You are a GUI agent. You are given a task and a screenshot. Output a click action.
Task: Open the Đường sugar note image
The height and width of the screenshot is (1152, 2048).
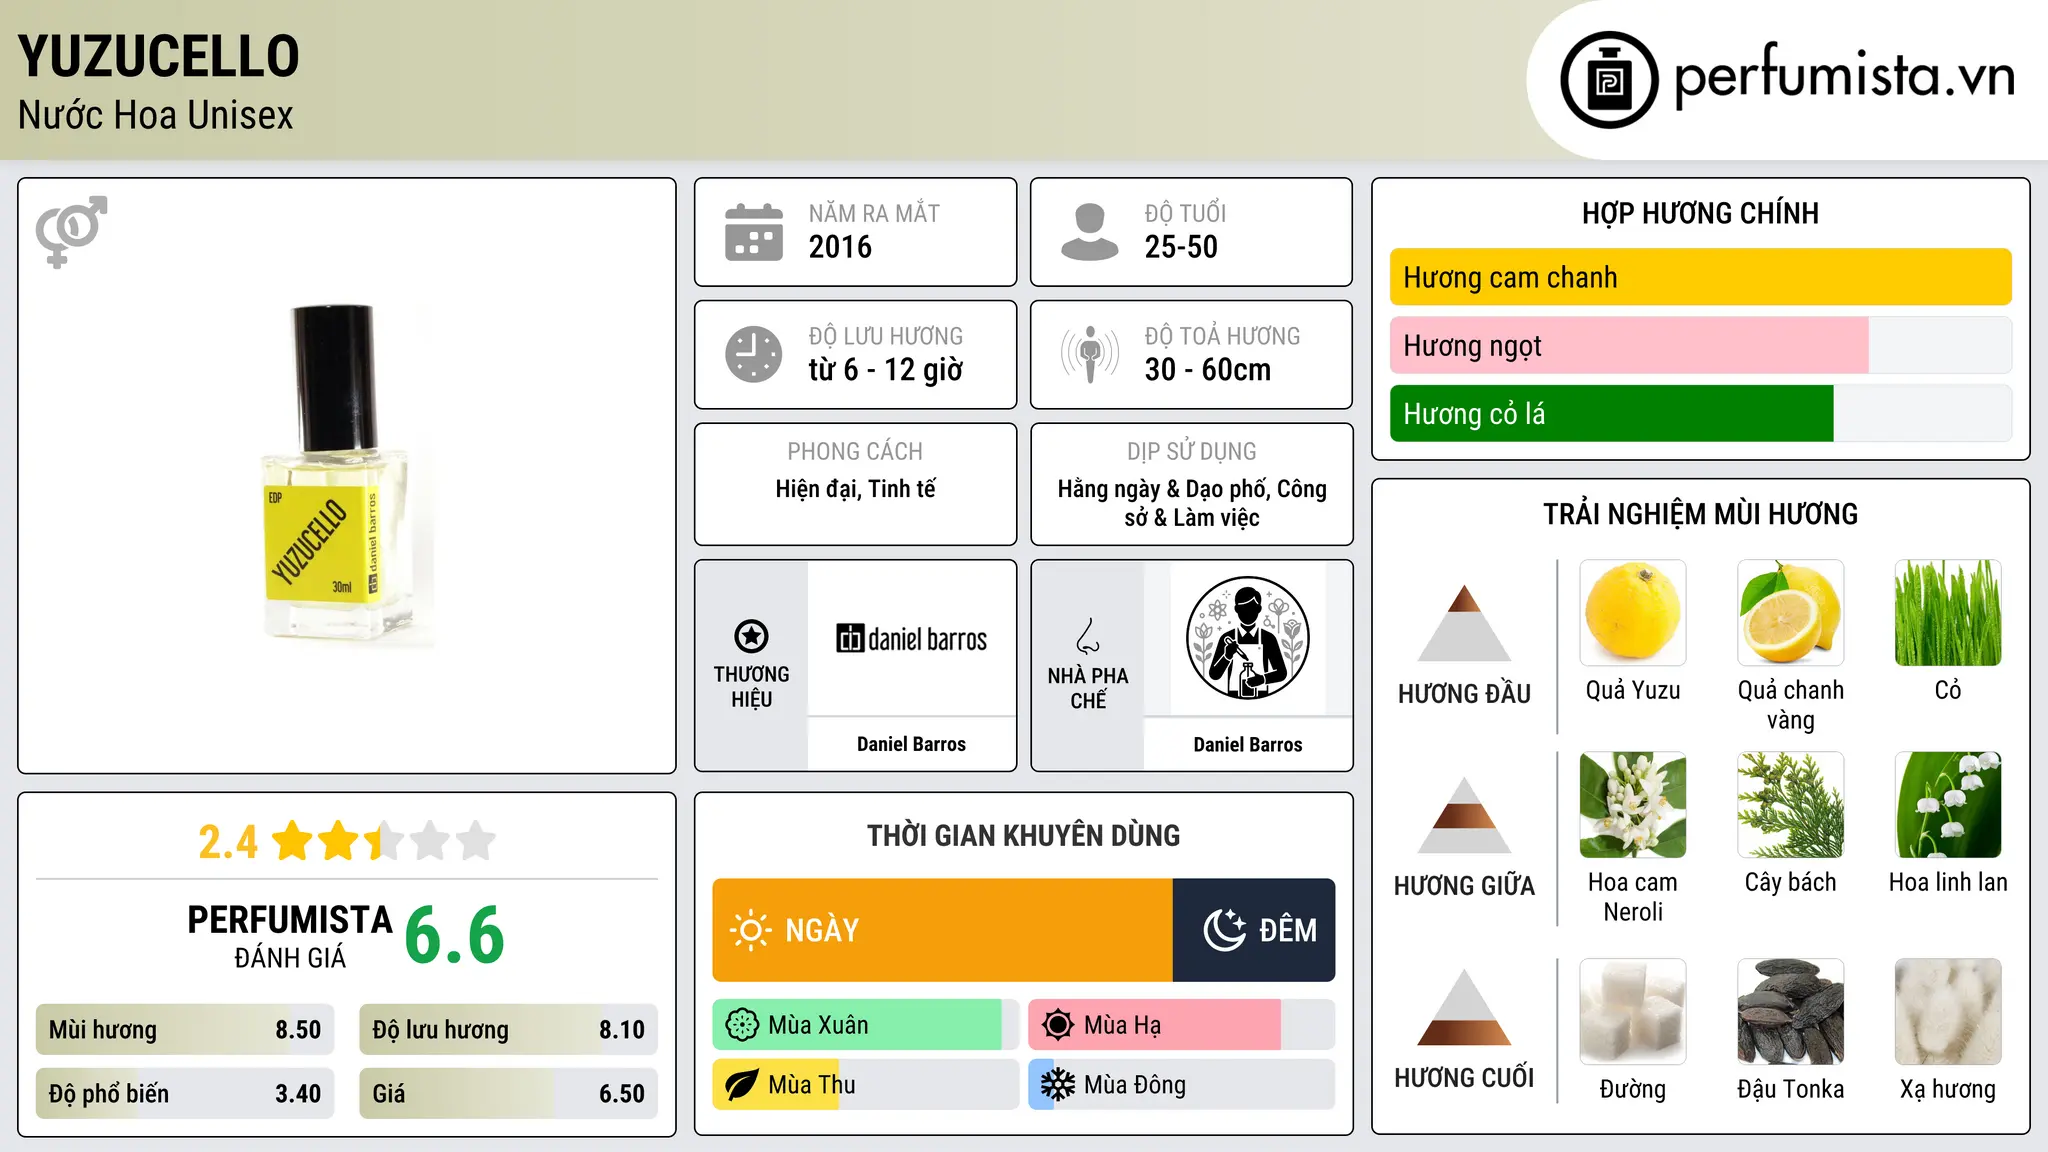point(1633,1012)
